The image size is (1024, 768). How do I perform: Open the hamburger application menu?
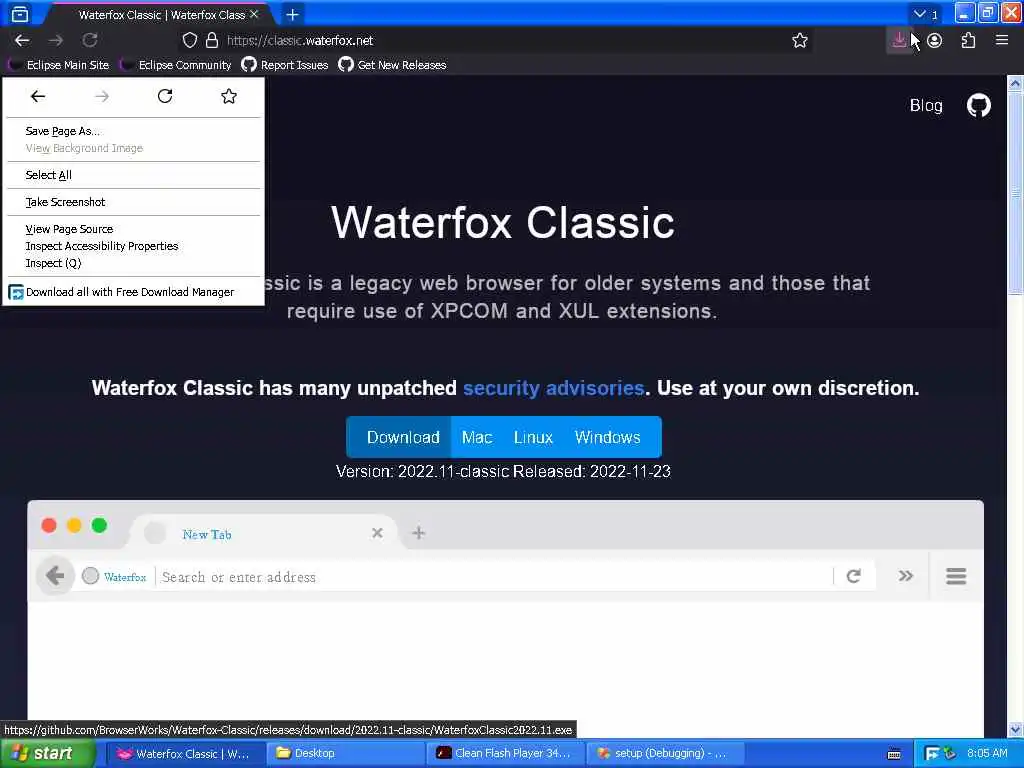(x=1002, y=40)
